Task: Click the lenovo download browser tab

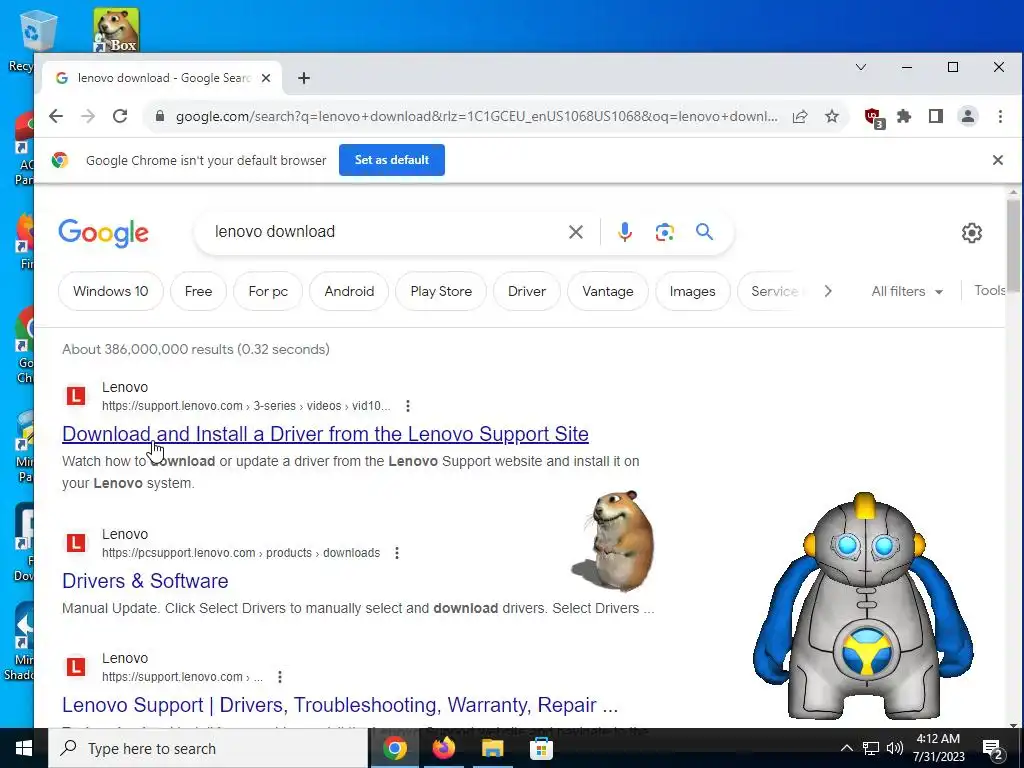Action: (160, 78)
